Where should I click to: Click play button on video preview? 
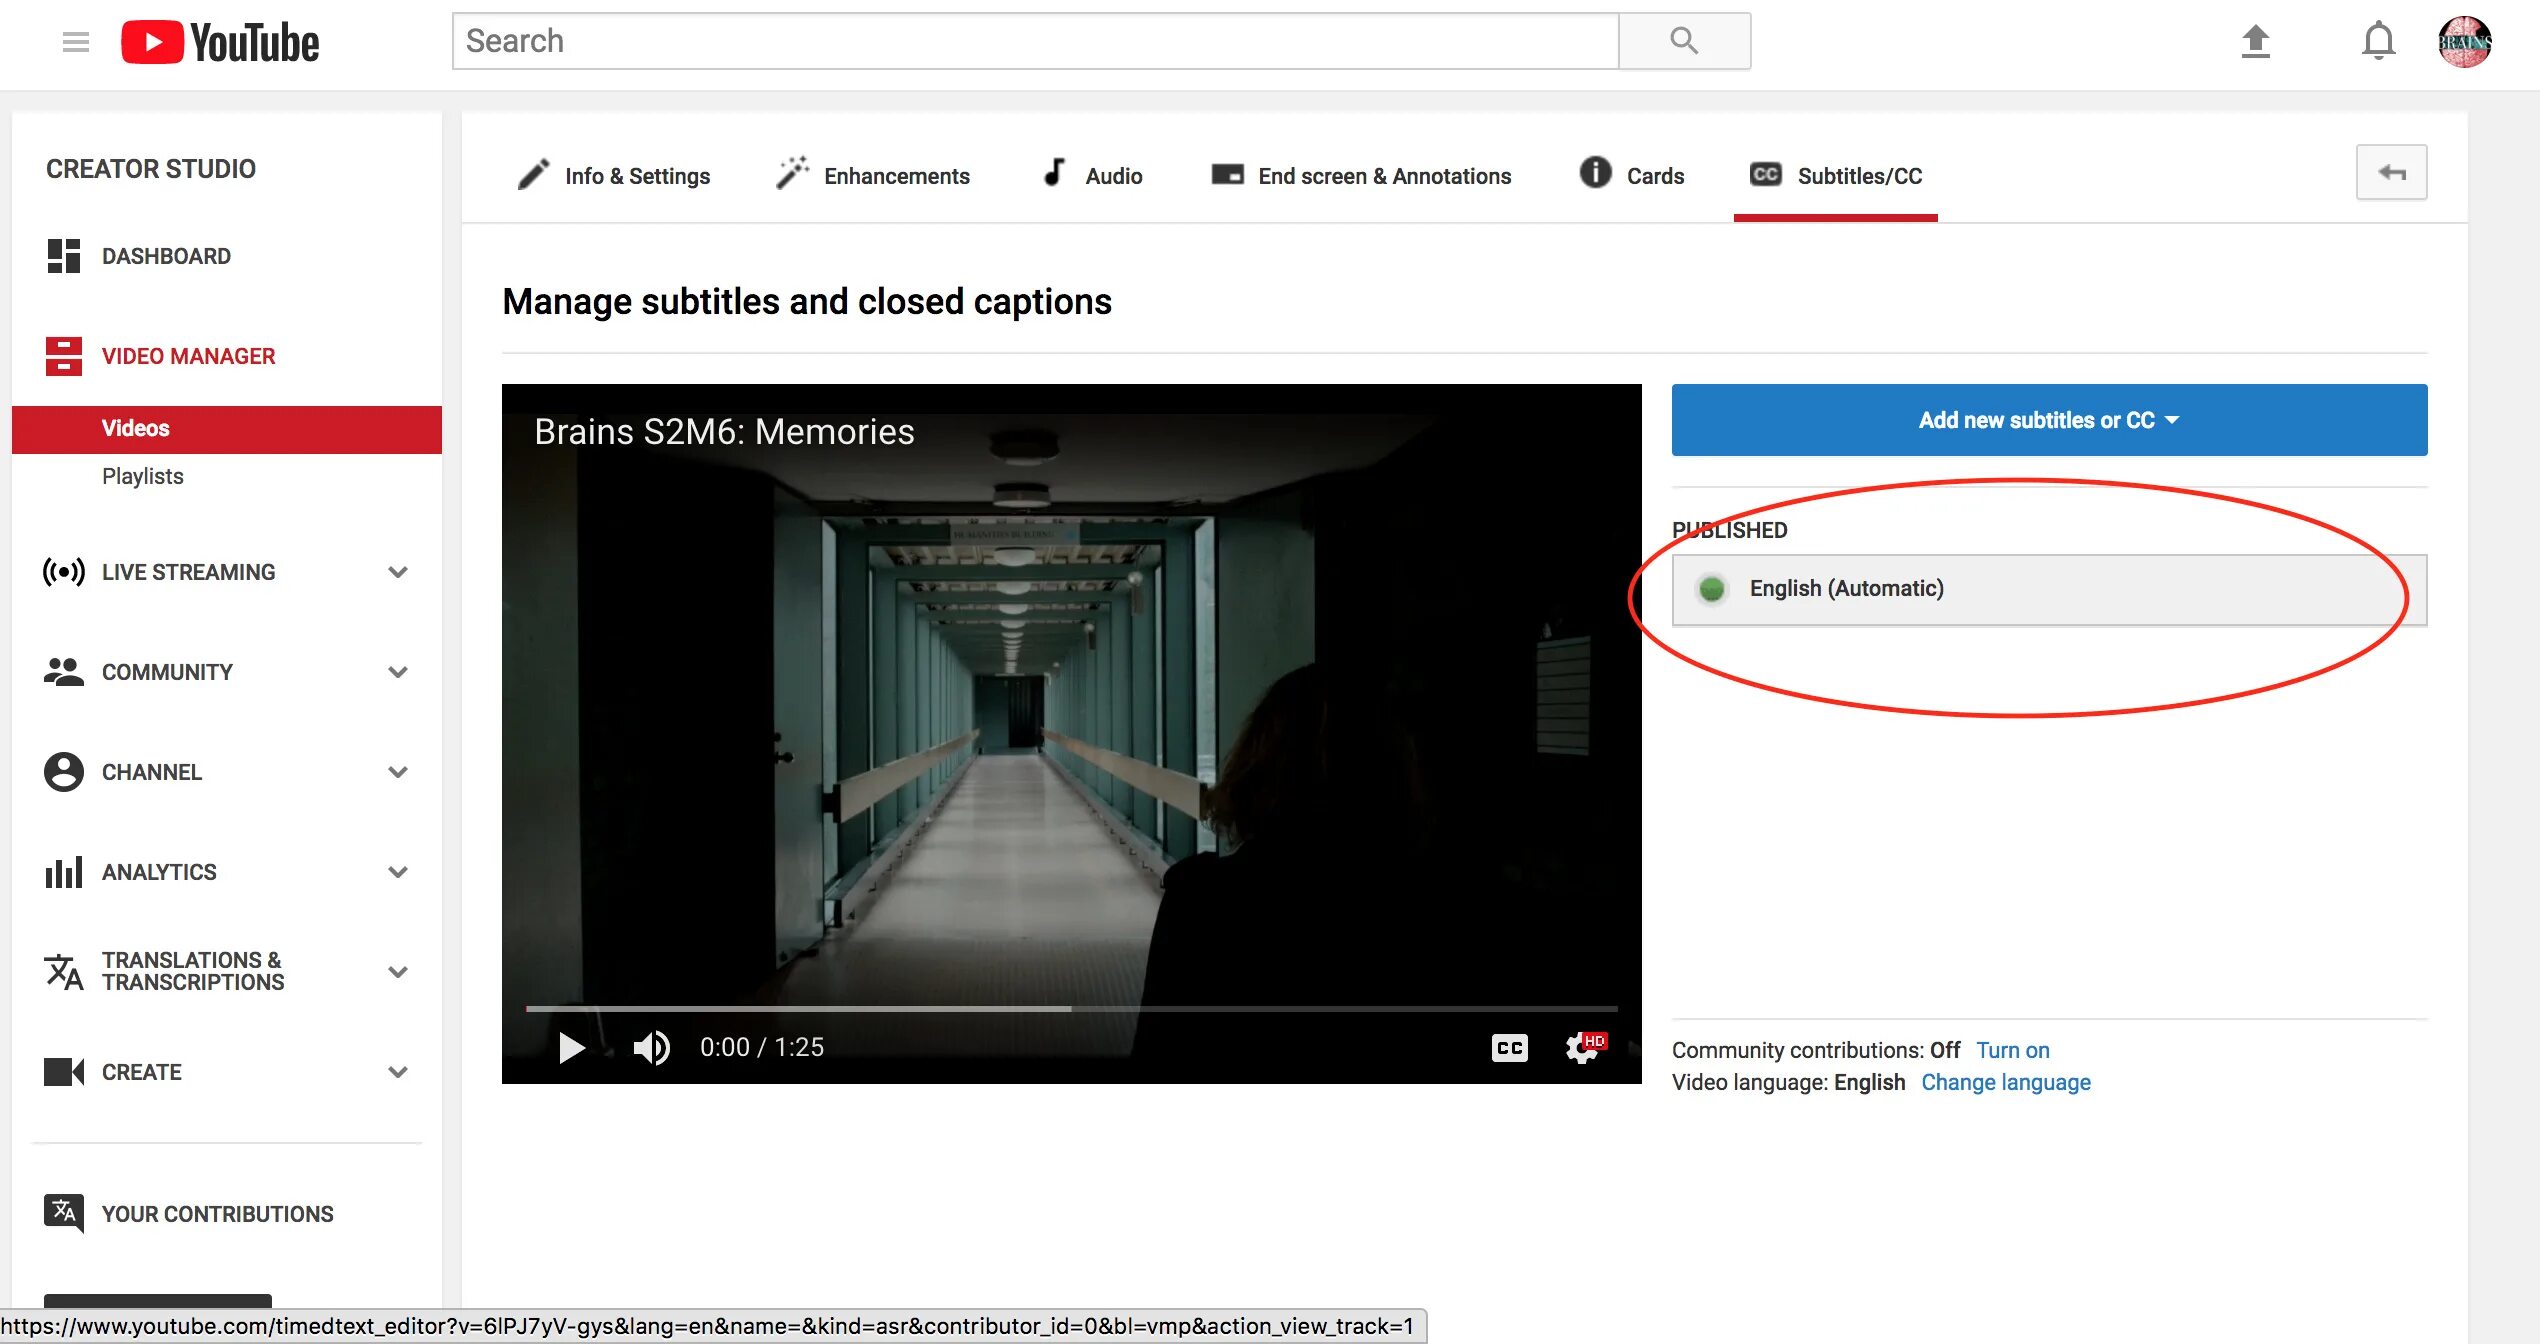[569, 1047]
